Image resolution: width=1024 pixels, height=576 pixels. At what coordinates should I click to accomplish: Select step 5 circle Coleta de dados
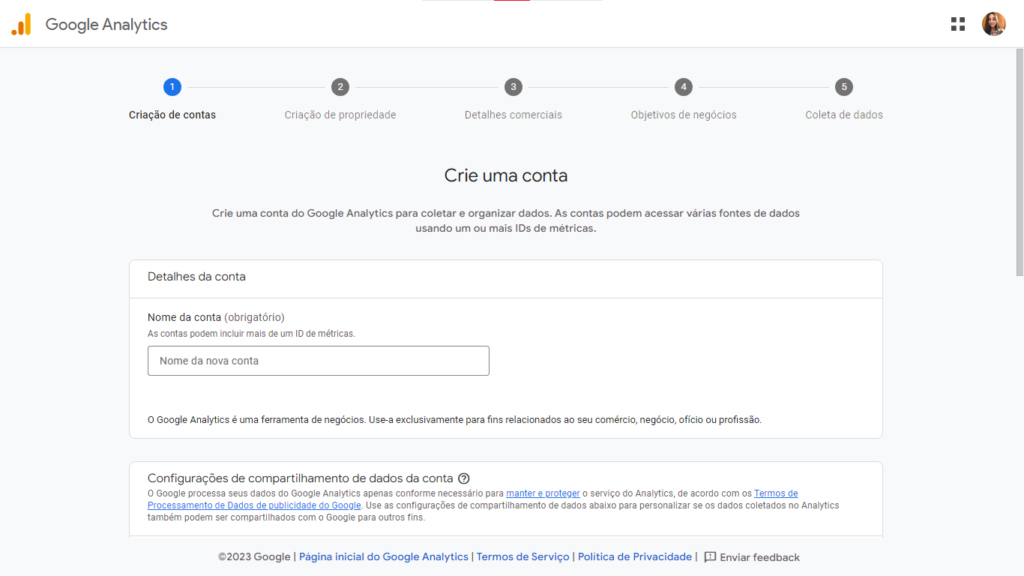tap(844, 87)
